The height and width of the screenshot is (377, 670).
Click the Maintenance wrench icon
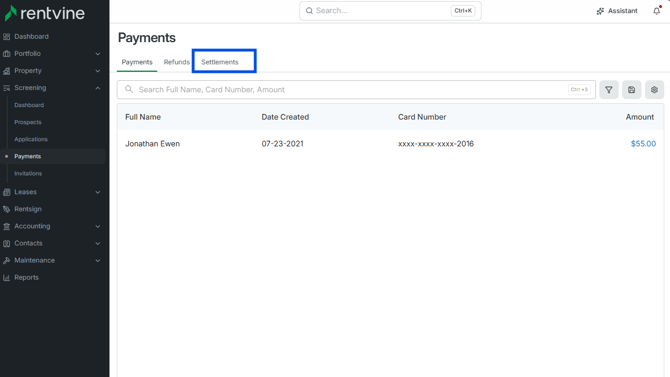6,261
